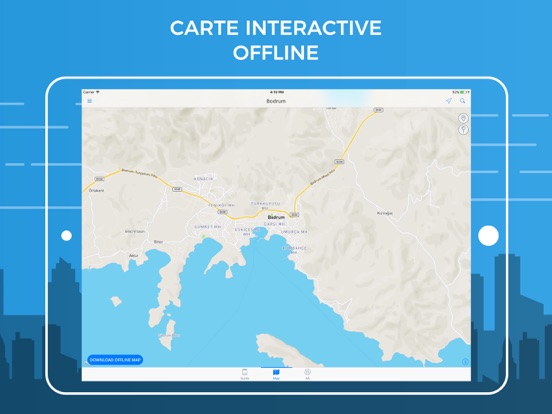Tap the round place marker button
This screenshot has height=414, width=552.
463,118
